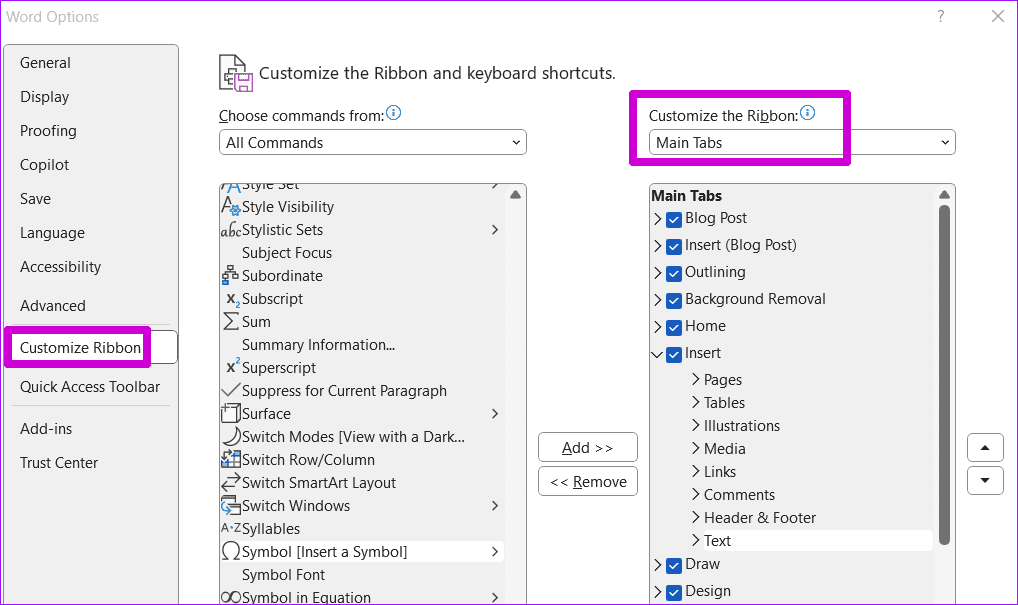Click the Add >> button

[x=588, y=447]
